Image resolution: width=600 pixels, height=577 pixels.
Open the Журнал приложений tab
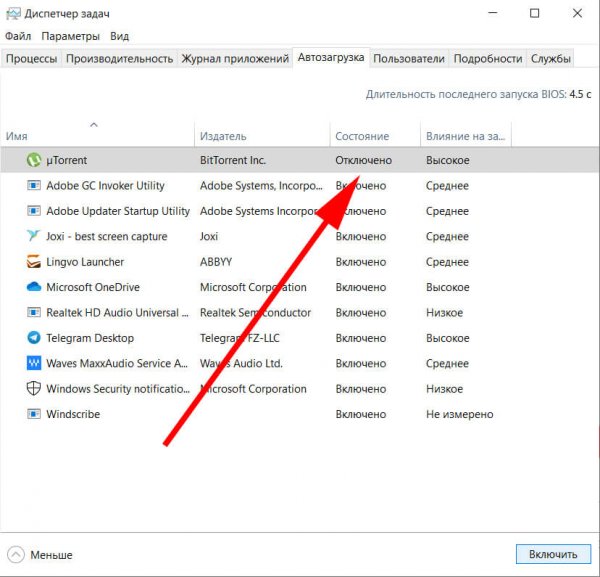[x=235, y=59]
